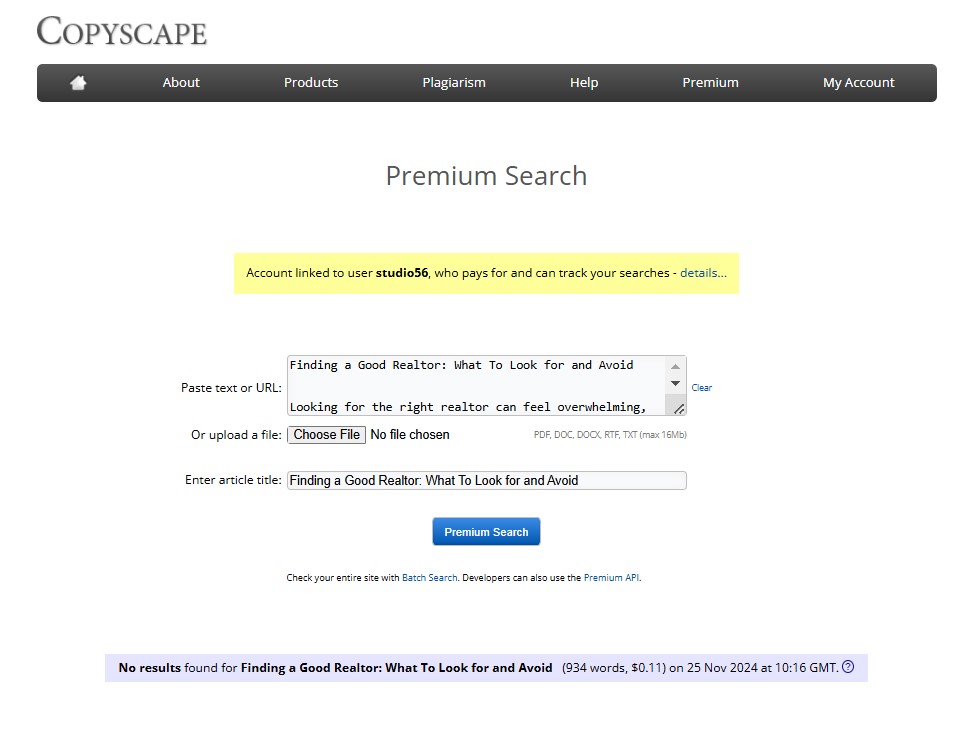
Task: Open the Products menu
Action: pos(311,82)
